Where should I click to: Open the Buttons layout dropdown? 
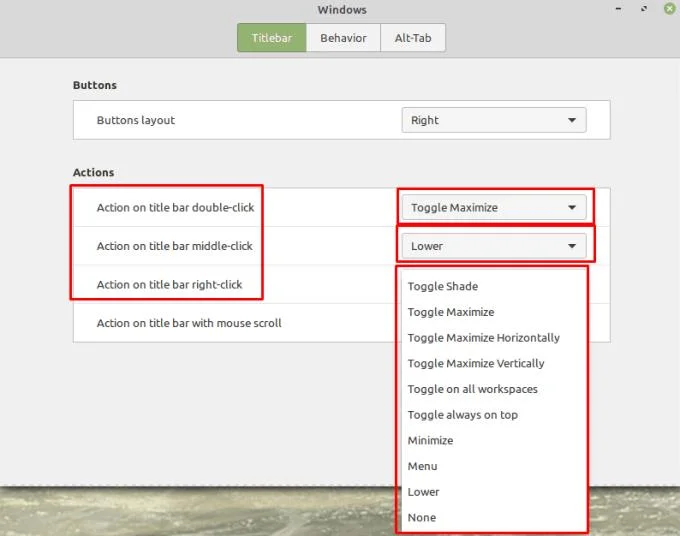tap(494, 120)
